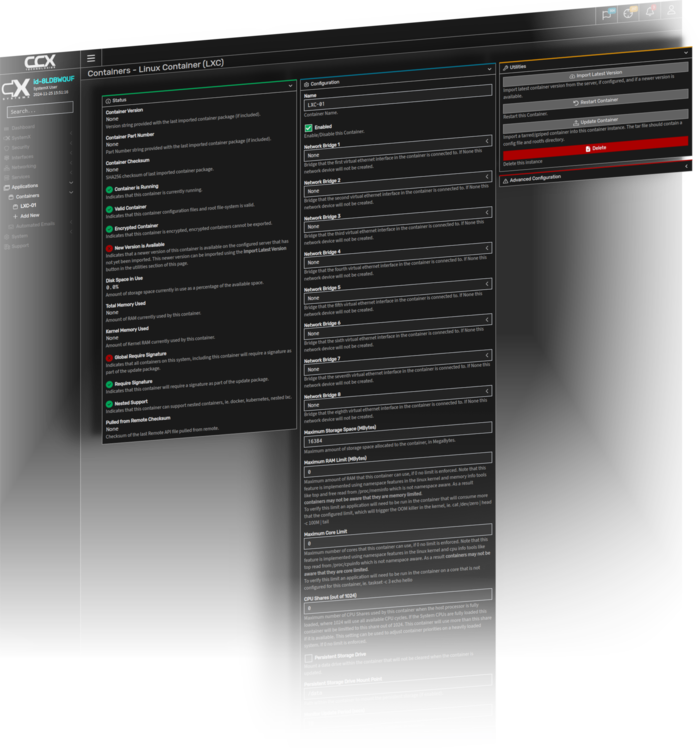Open the Networking sidebar menu
Image resolution: width=700 pixels, height=748 pixels.
pyautogui.click(x=24, y=167)
